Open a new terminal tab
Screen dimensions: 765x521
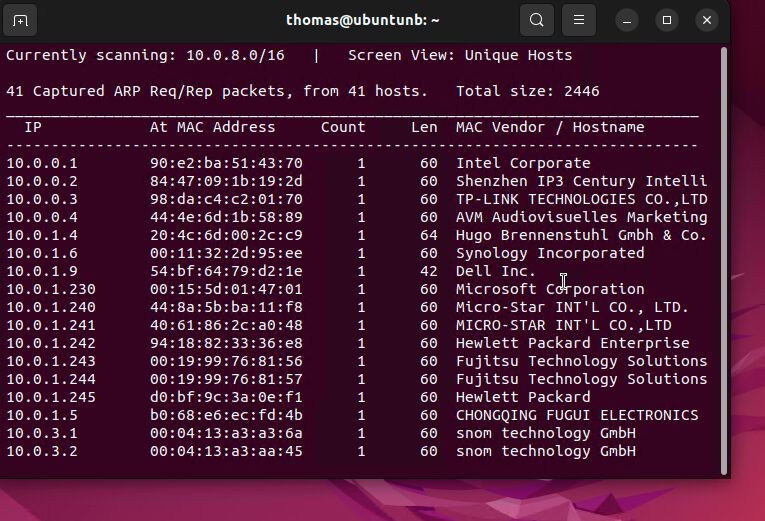[x=20, y=20]
